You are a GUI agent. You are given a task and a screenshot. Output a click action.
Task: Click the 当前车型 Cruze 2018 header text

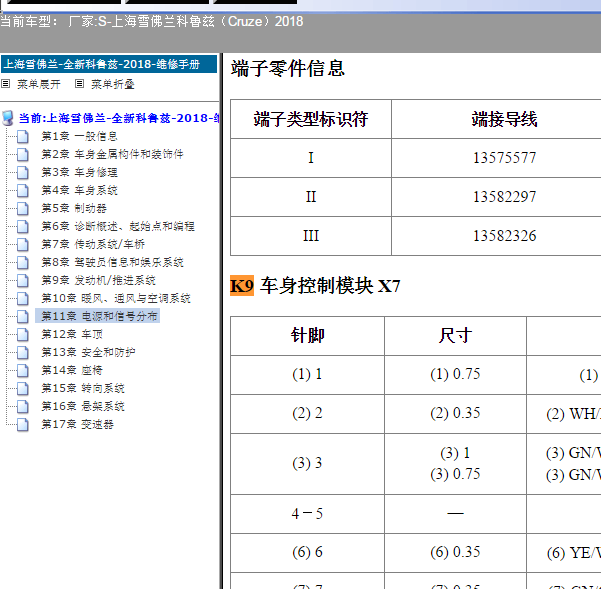[152, 21]
